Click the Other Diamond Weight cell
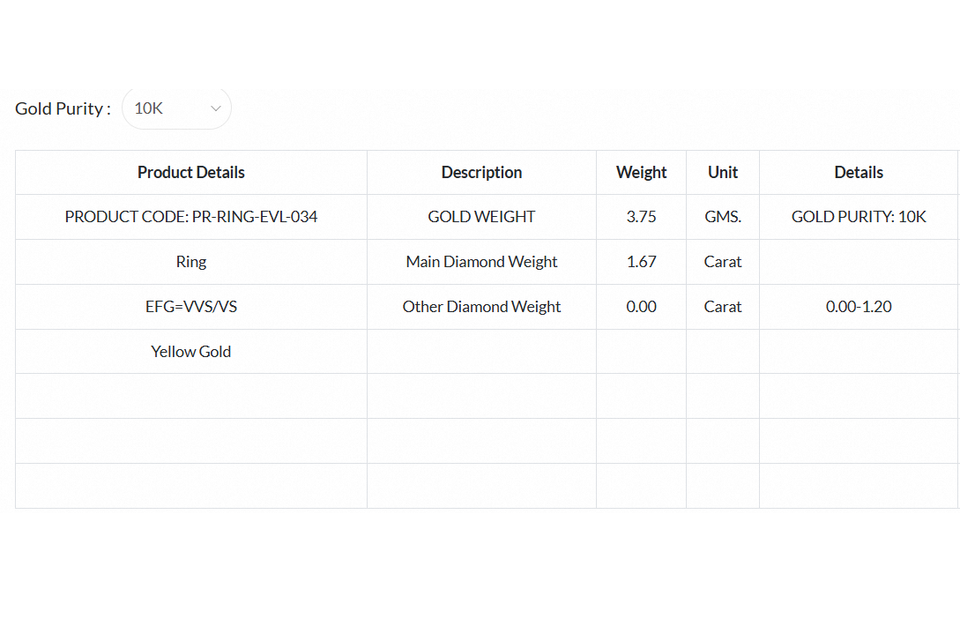Screen dimensions: 960x641 481,306
